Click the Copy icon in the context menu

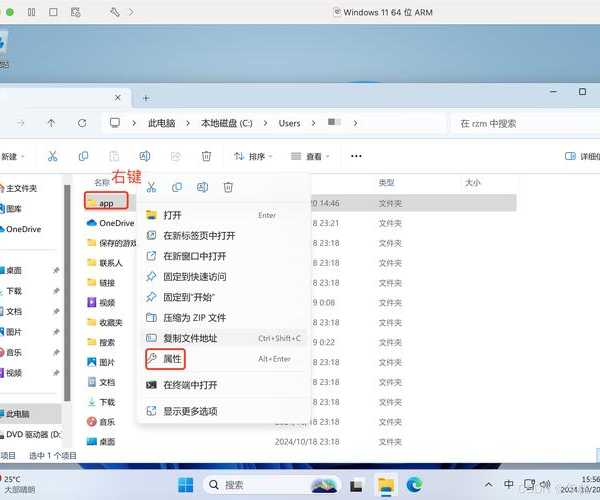tap(176, 187)
